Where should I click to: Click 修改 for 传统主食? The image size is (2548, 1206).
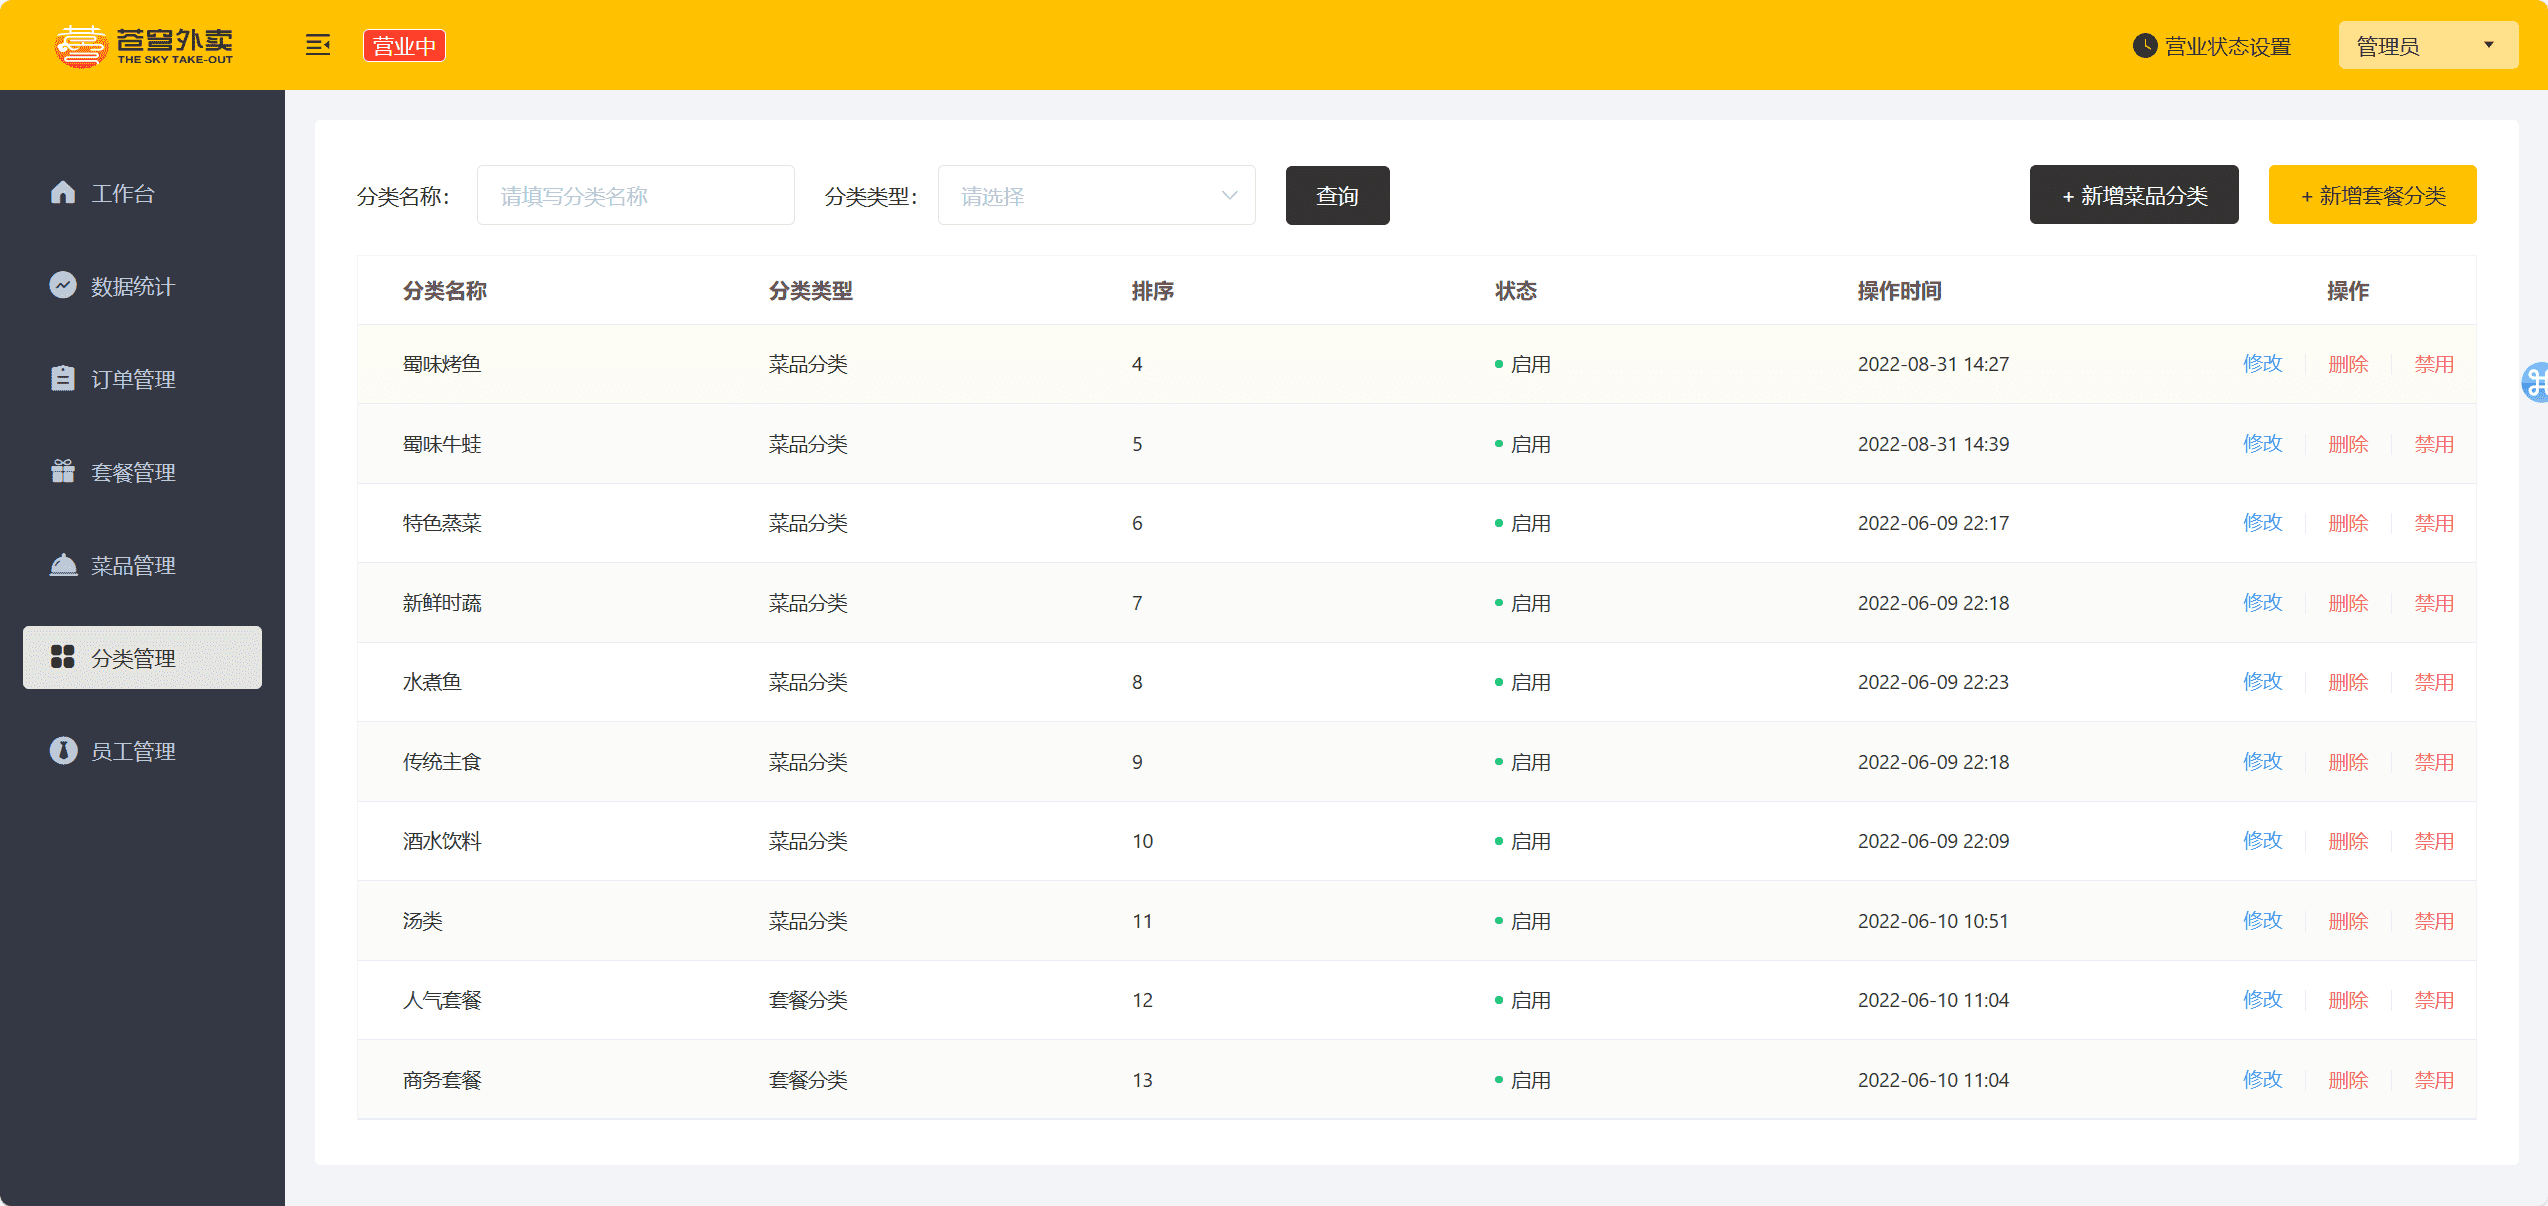pyautogui.click(x=2262, y=762)
